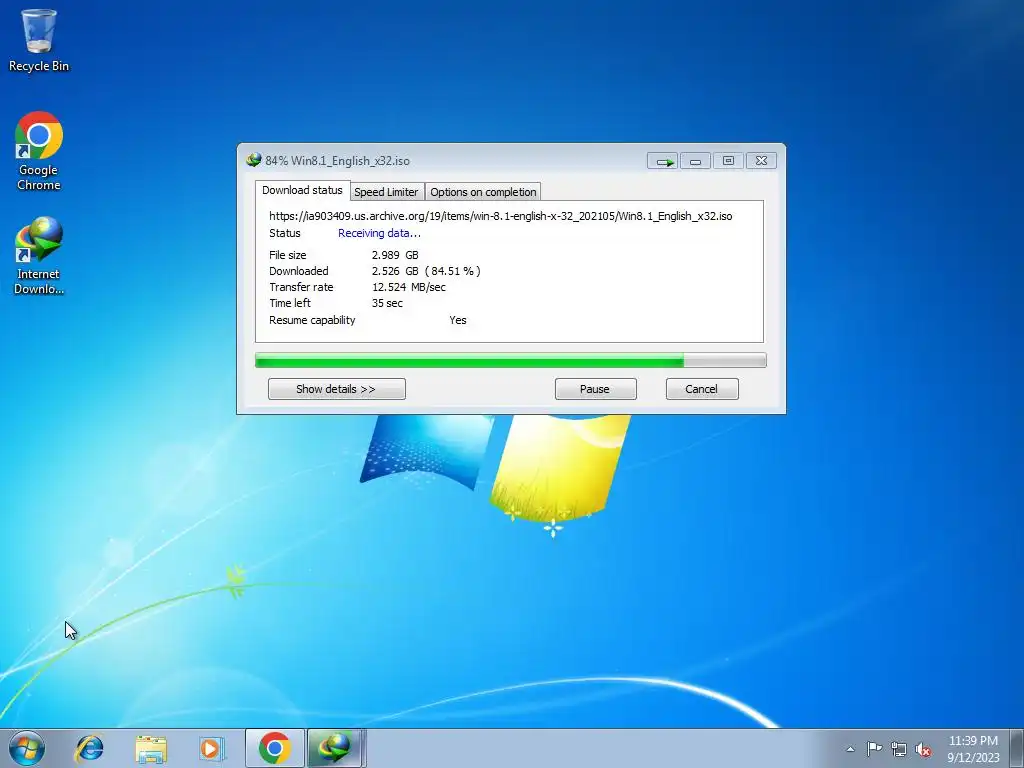Open the Action Center flag icon
The image size is (1024, 768).
[x=874, y=749]
